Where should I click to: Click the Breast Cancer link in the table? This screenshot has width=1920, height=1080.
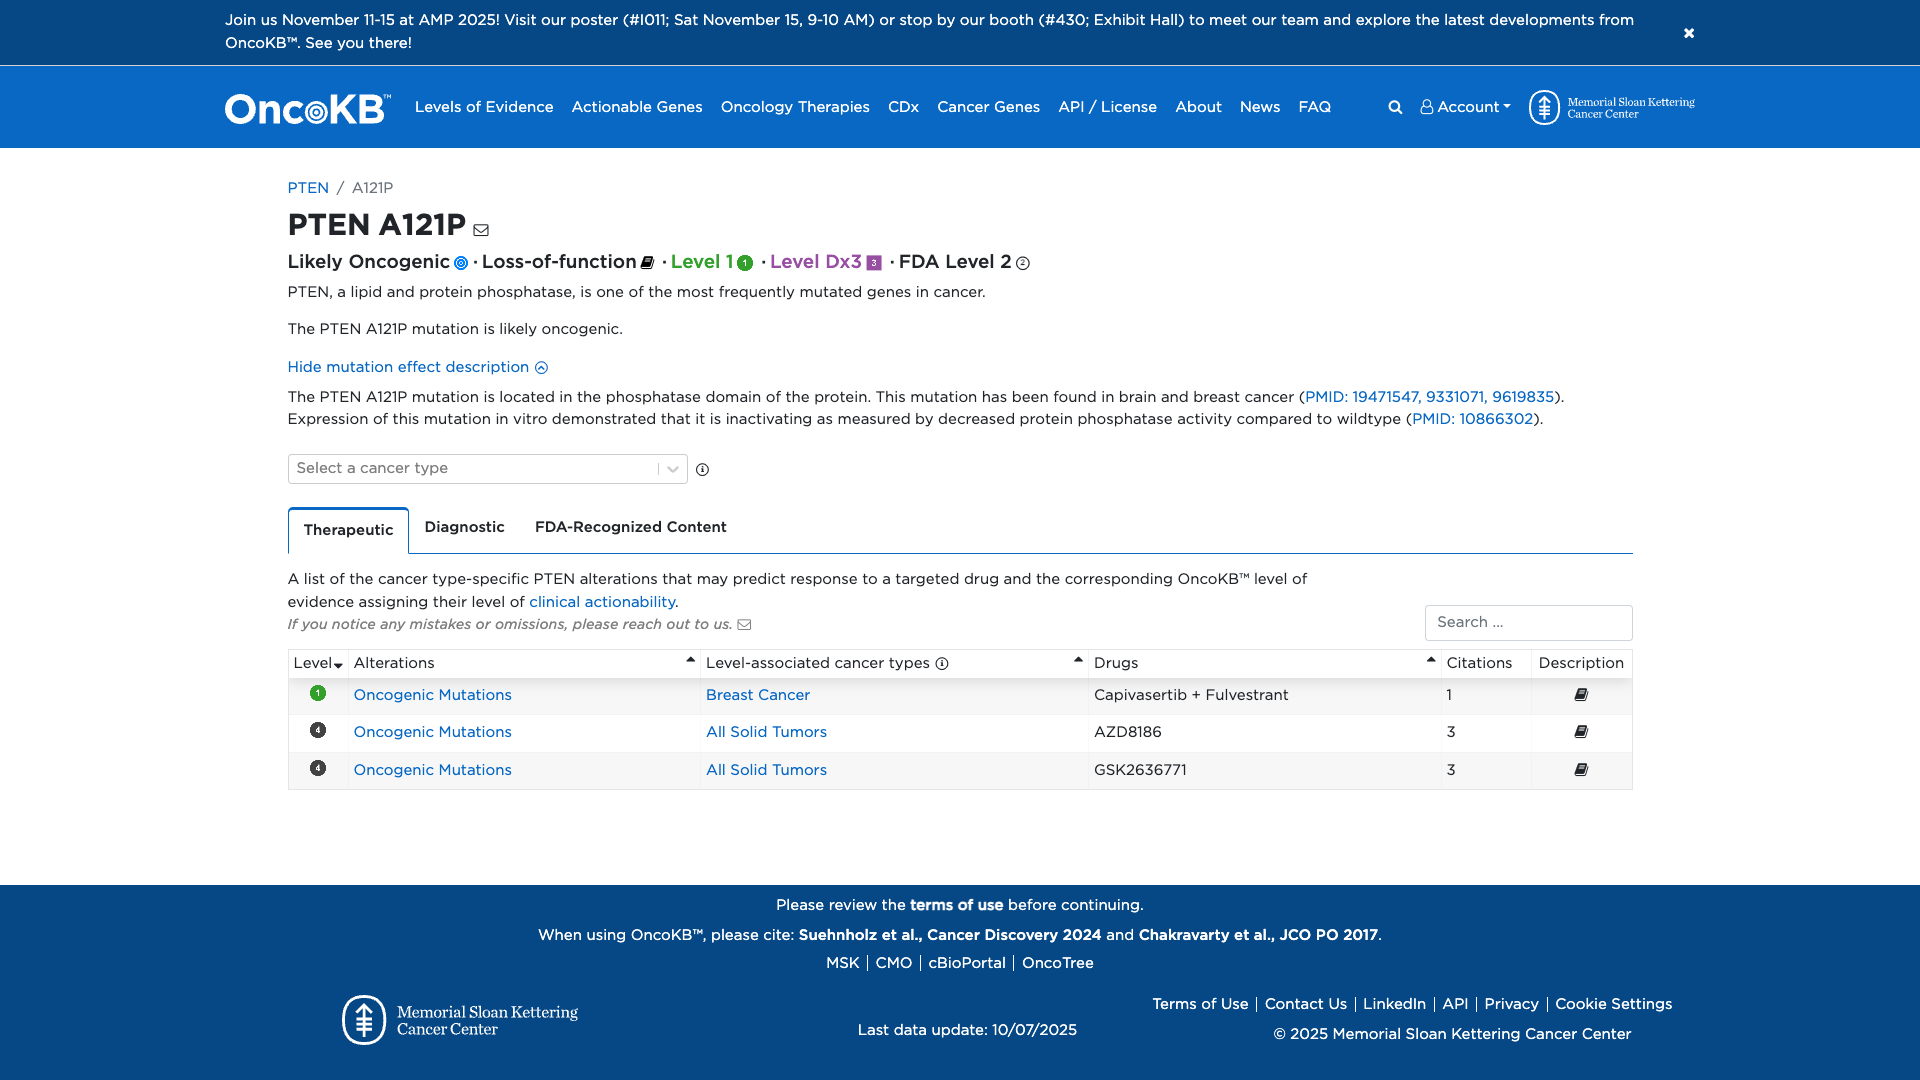[757, 694]
